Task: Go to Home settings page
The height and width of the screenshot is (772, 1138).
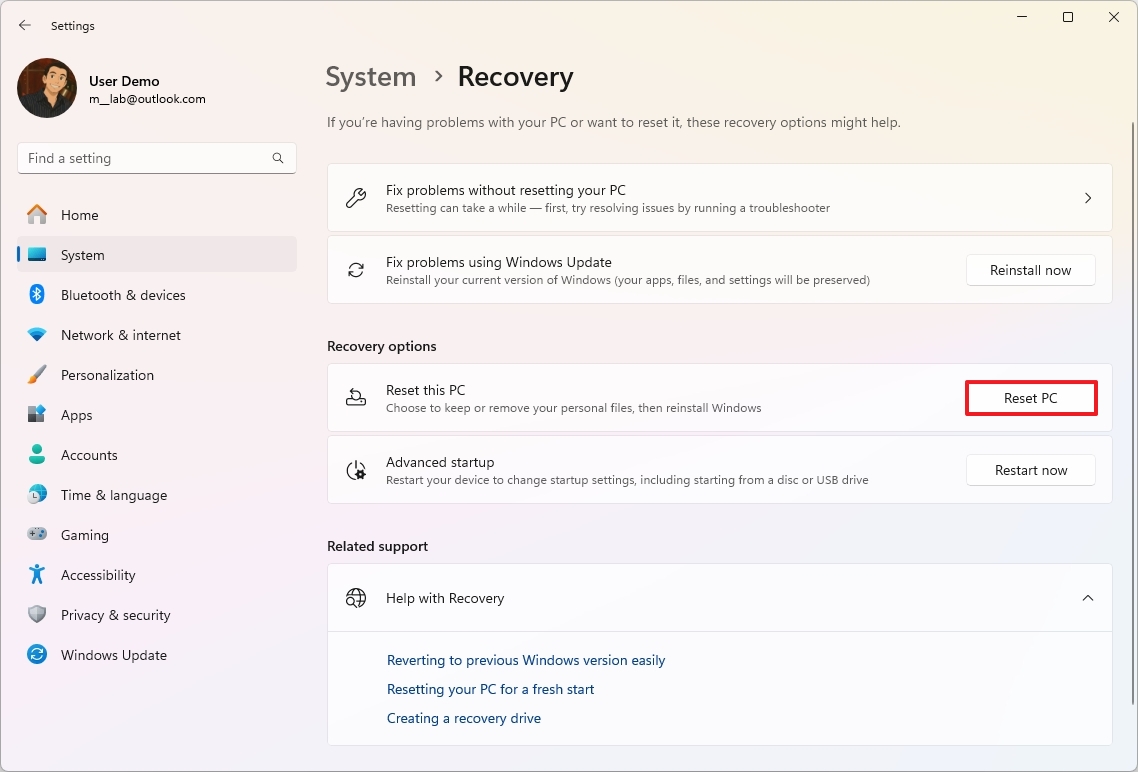Action: 157,215
